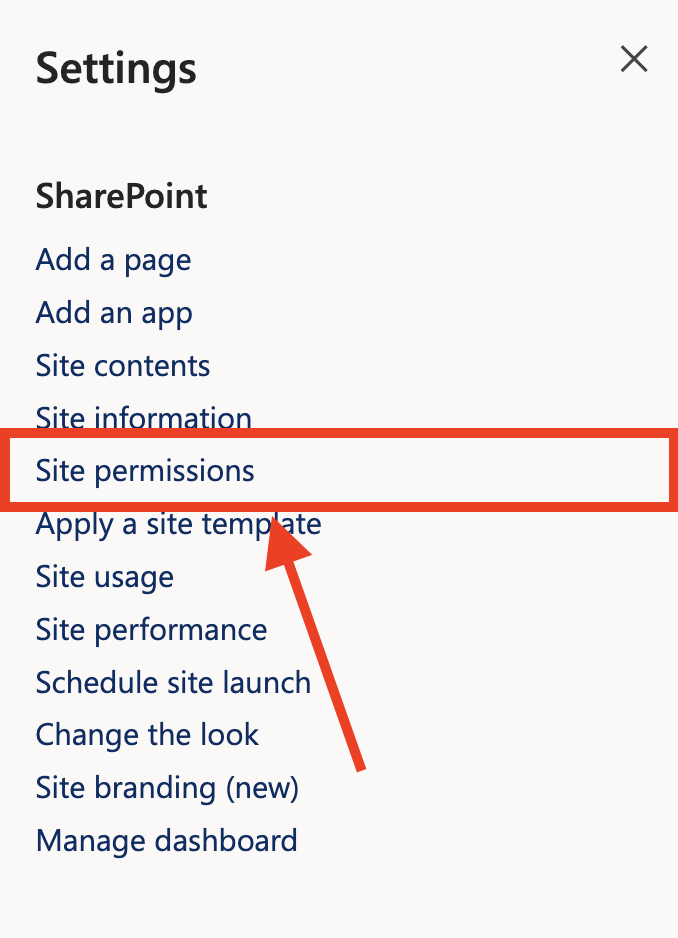Viewport: 678px width, 938px height.
Task: Schedule site launch
Action: coord(173,682)
